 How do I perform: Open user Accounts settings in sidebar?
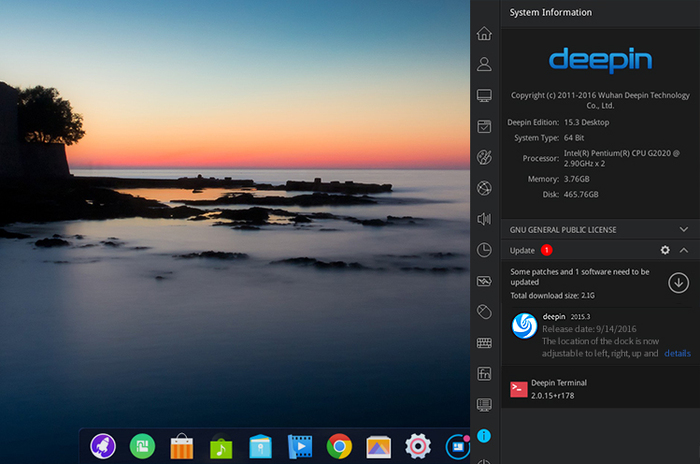pos(484,65)
